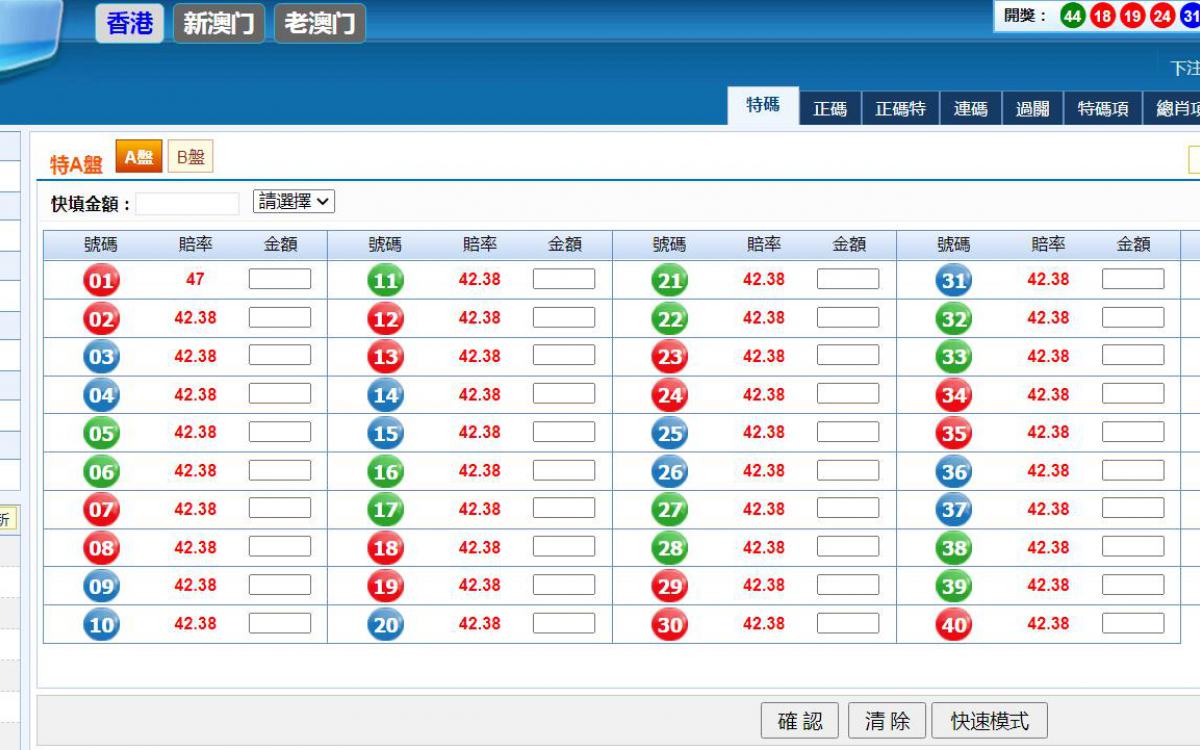Viewport: 1200px width, 750px height.
Task: Open the 正碼特 tab
Action: click(x=900, y=109)
